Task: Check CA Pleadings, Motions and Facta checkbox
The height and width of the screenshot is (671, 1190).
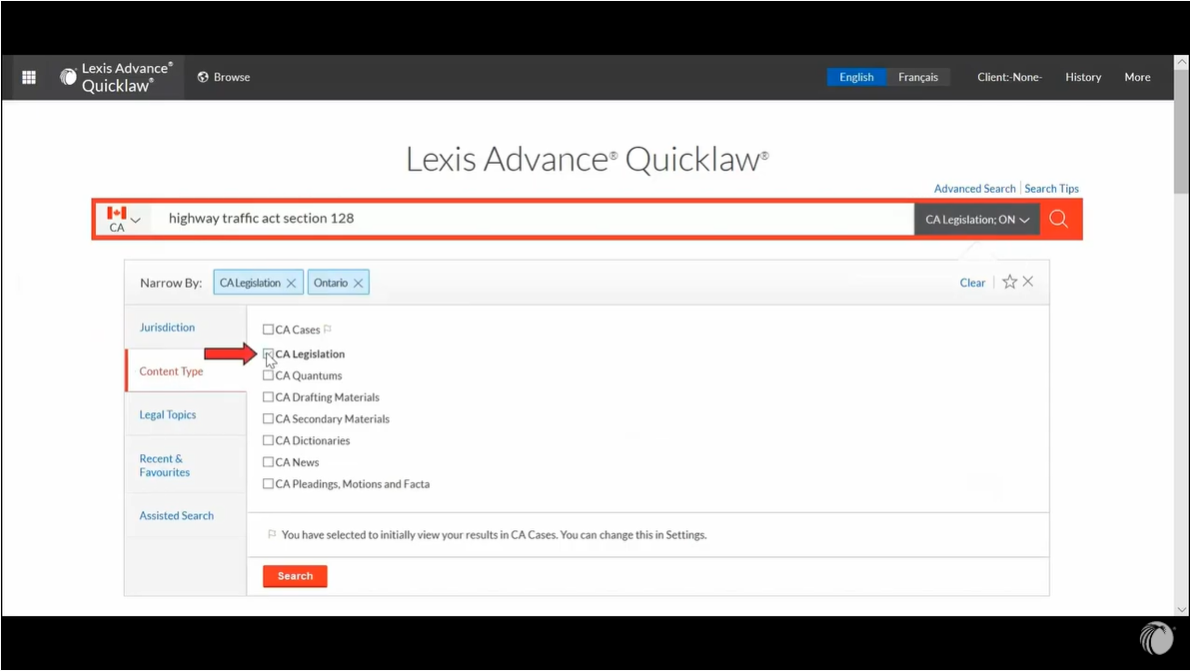Action: click(x=268, y=484)
